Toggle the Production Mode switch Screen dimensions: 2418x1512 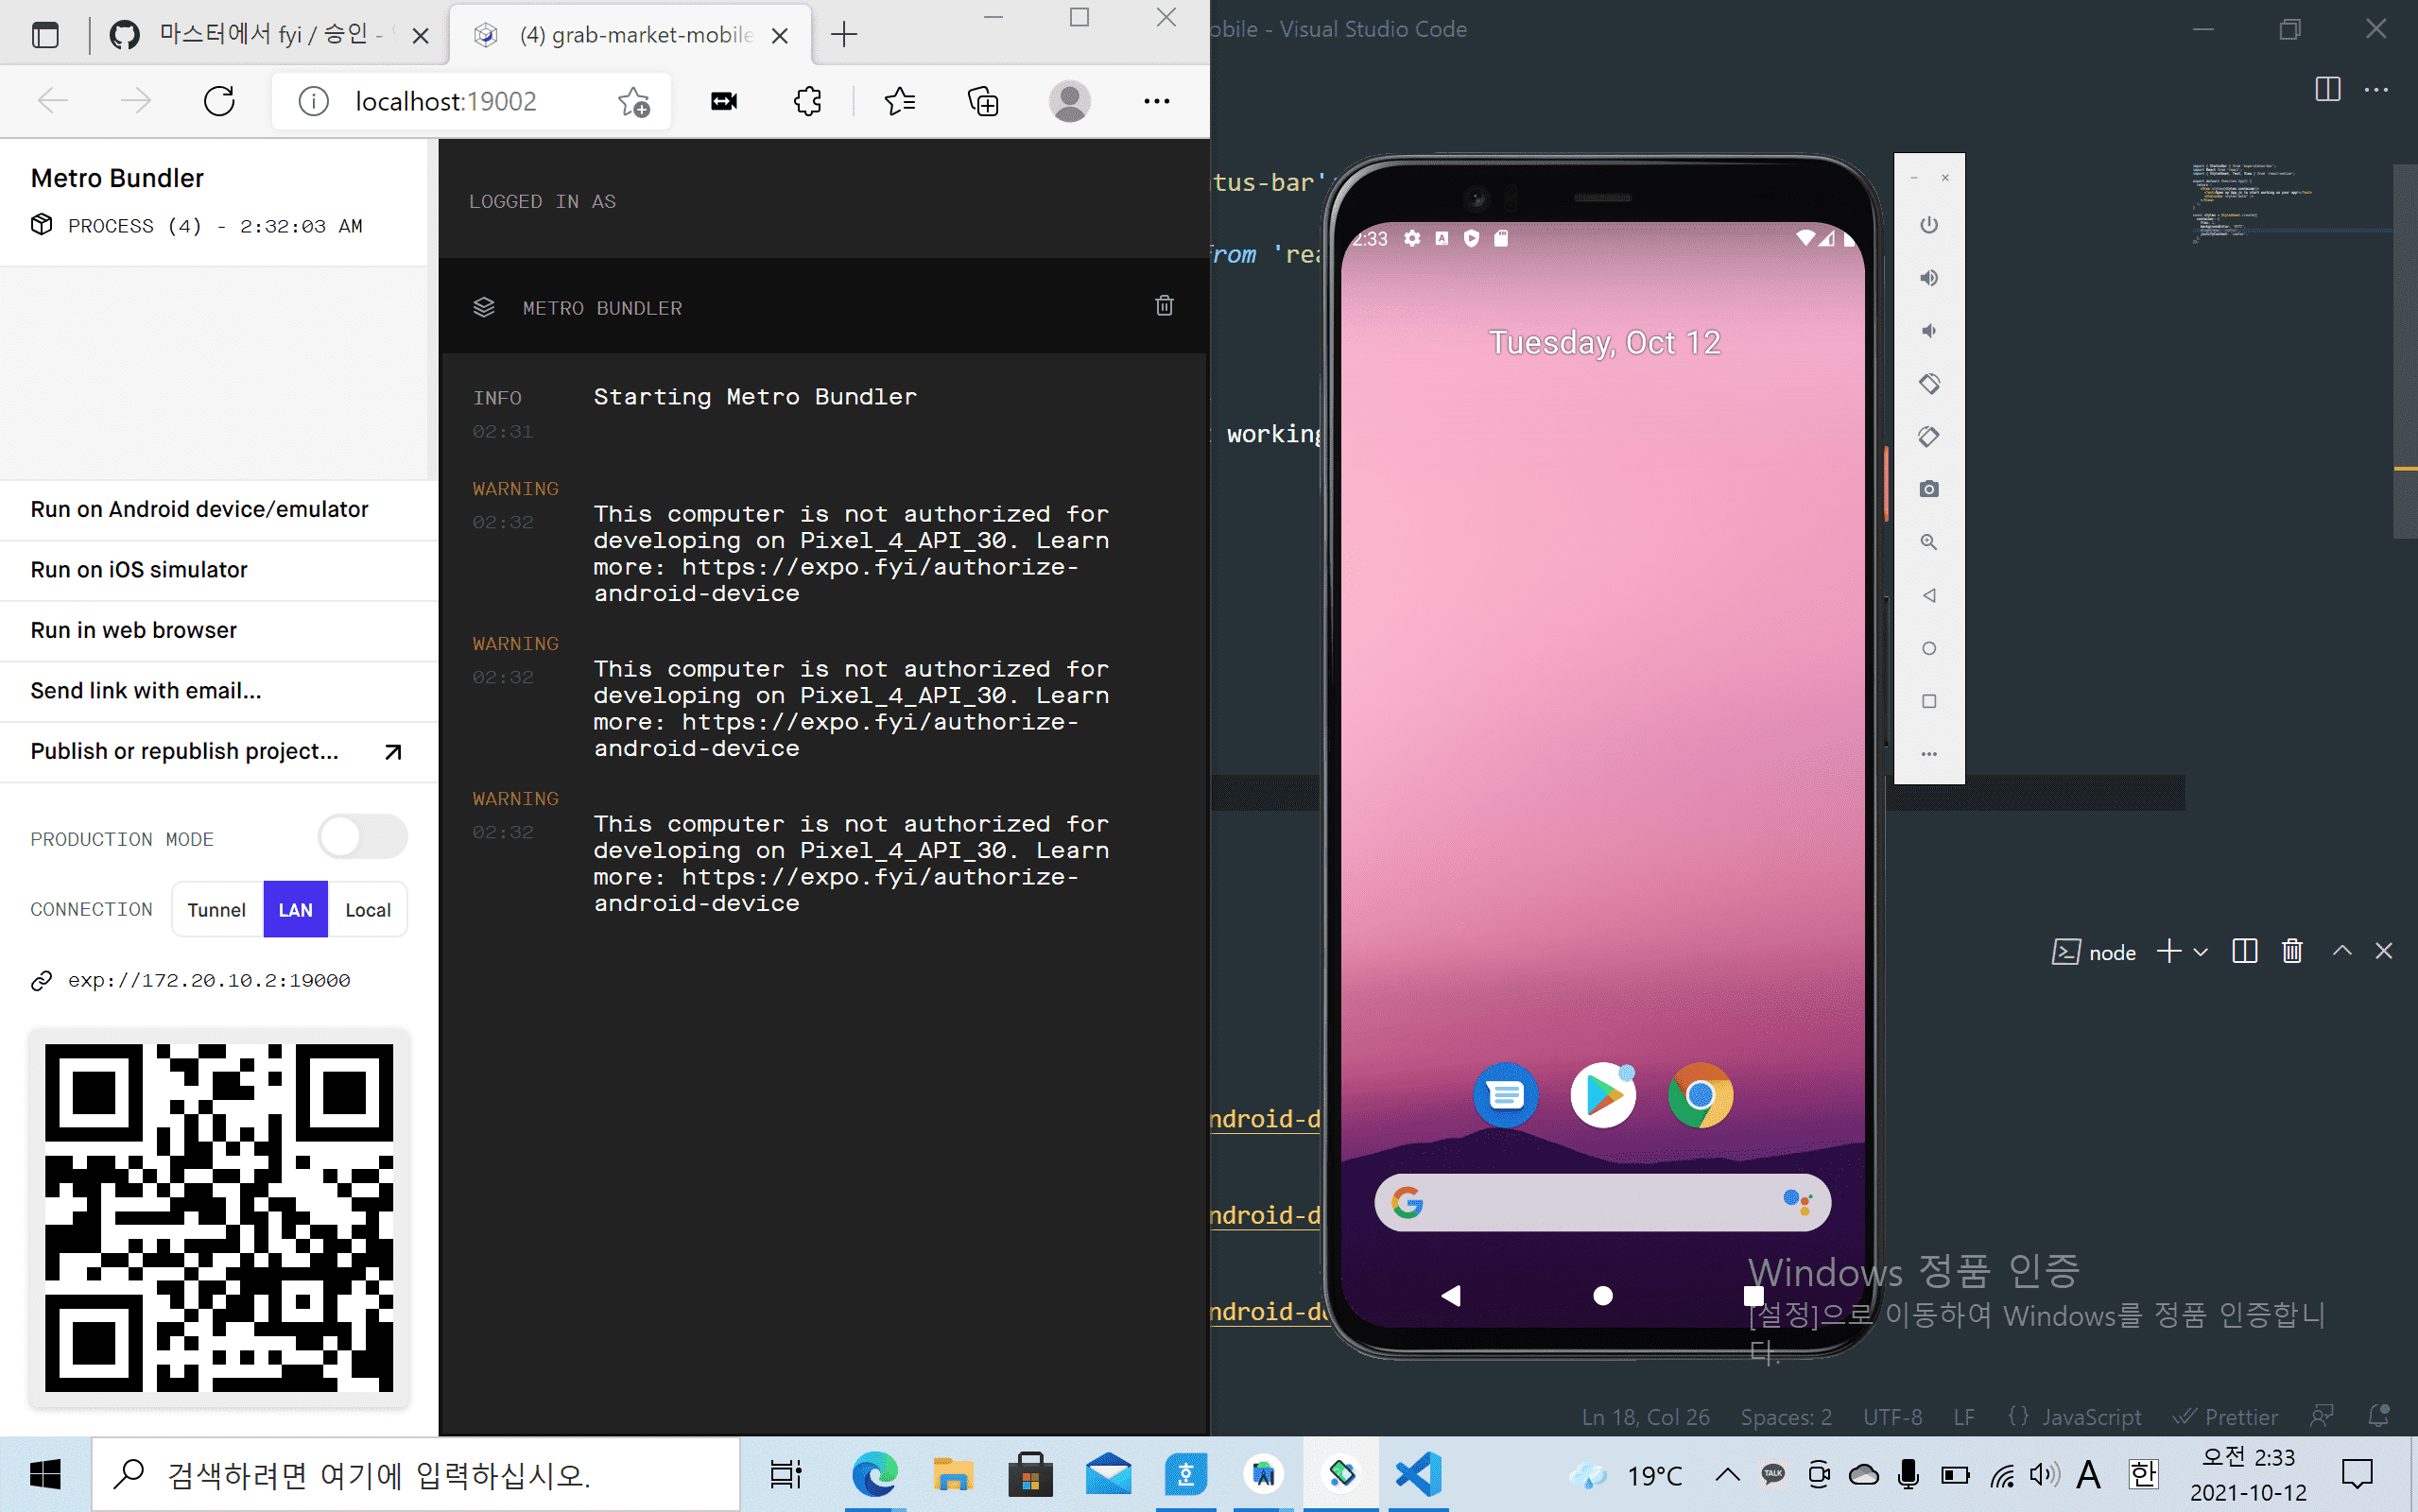362,837
